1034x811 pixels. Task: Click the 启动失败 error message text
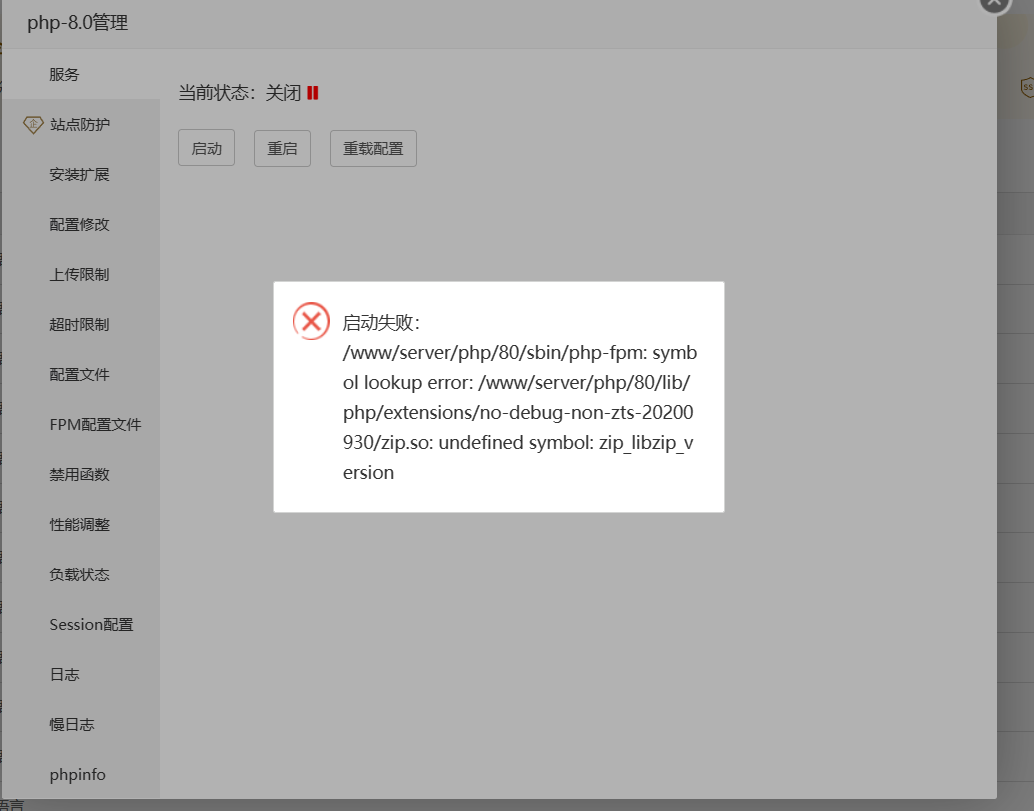pyautogui.click(x=520, y=398)
